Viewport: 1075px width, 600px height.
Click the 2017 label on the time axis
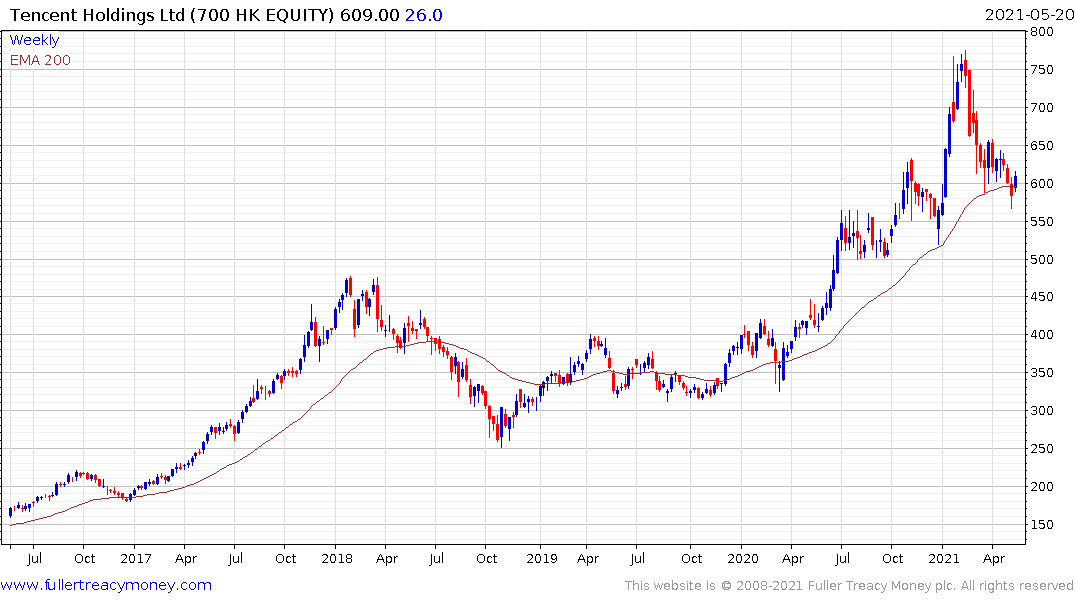[136, 558]
